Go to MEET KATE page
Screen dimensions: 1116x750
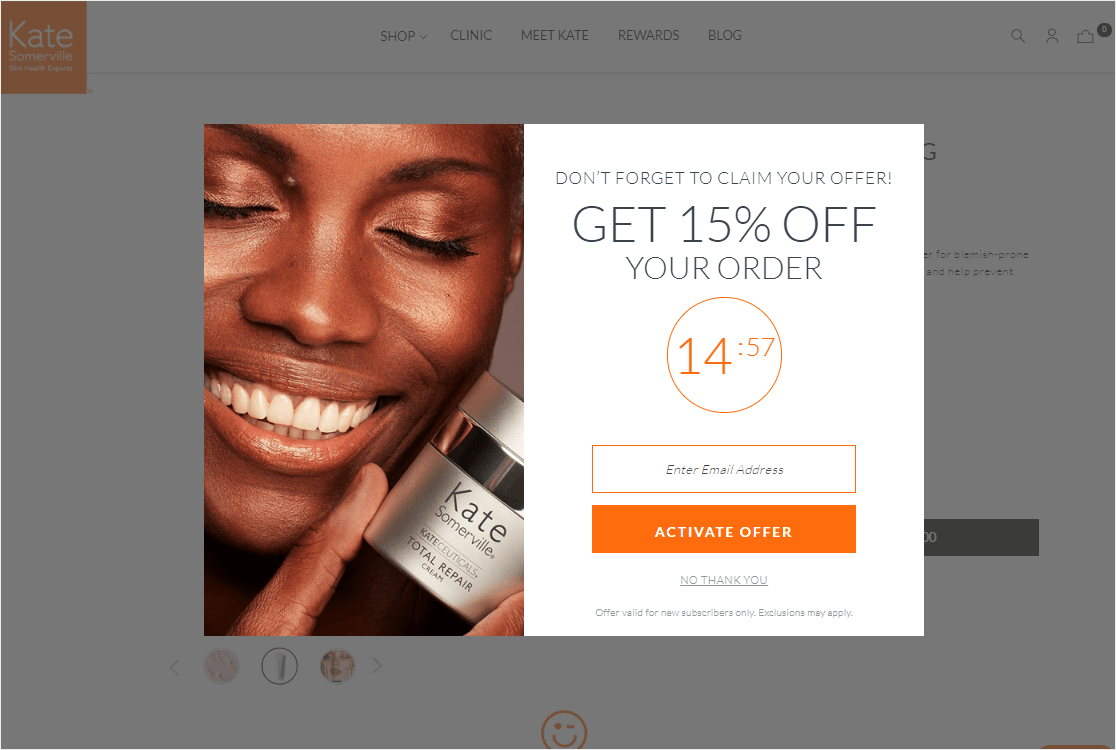tap(554, 35)
